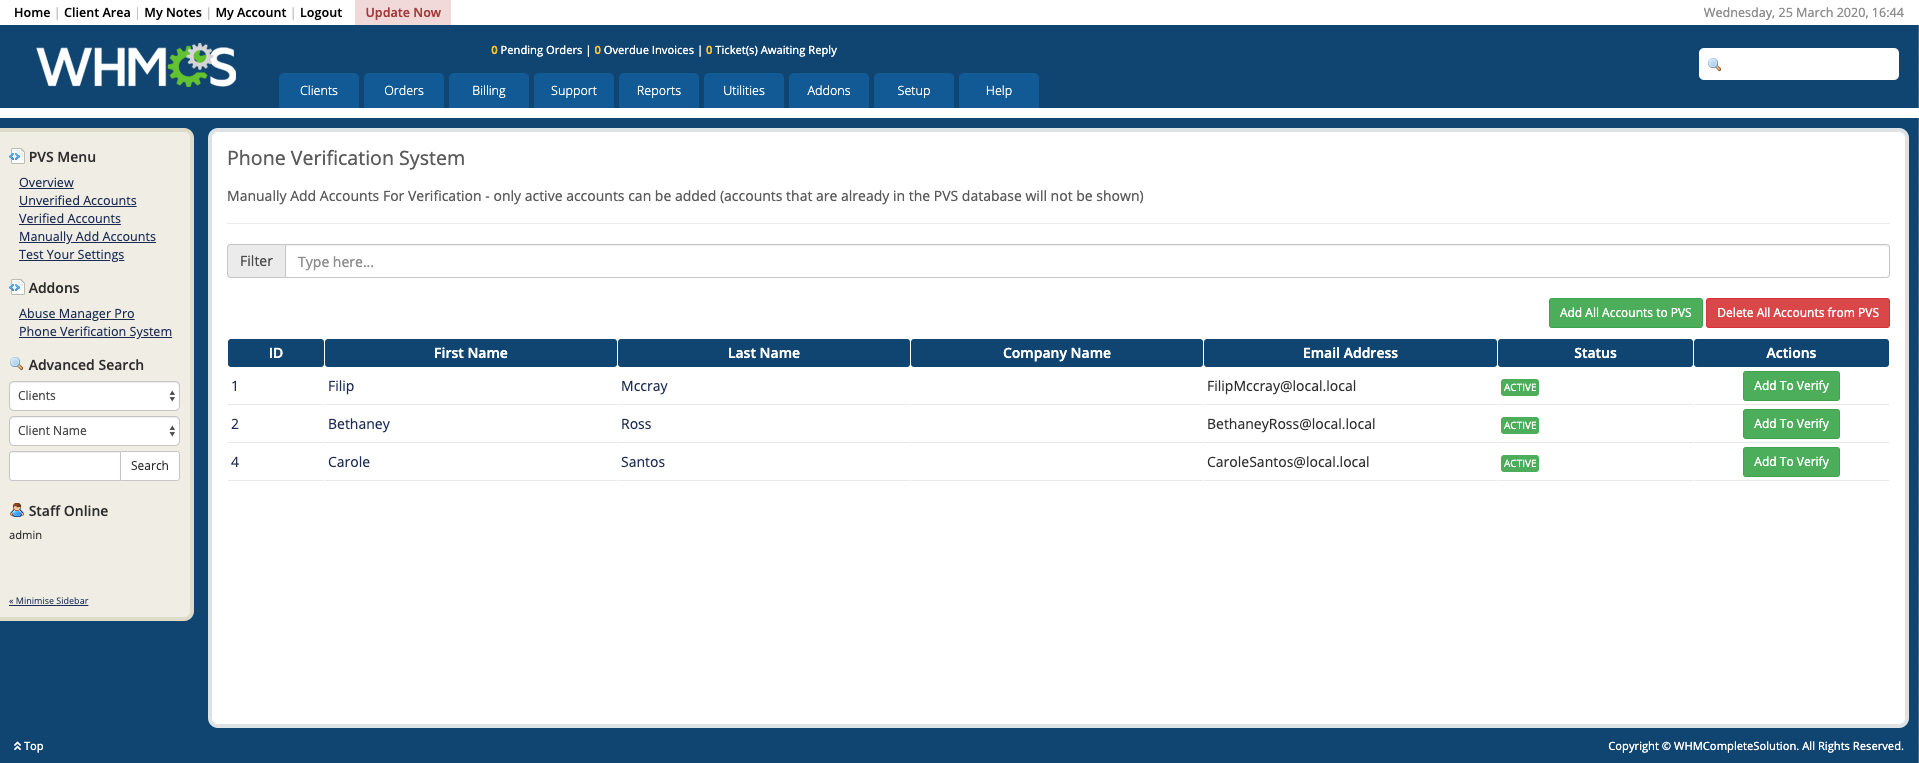Click the WHMCS logo
Image resolution: width=1919 pixels, height=763 pixels.
tap(137, 66)
